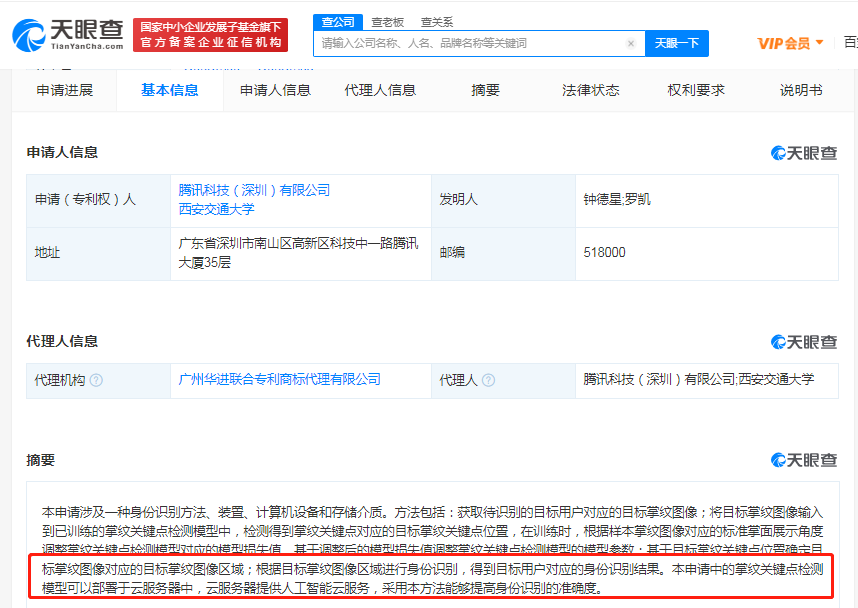
Task: Click the help icon beside 代理人
Action: click(x=489, y=380)
